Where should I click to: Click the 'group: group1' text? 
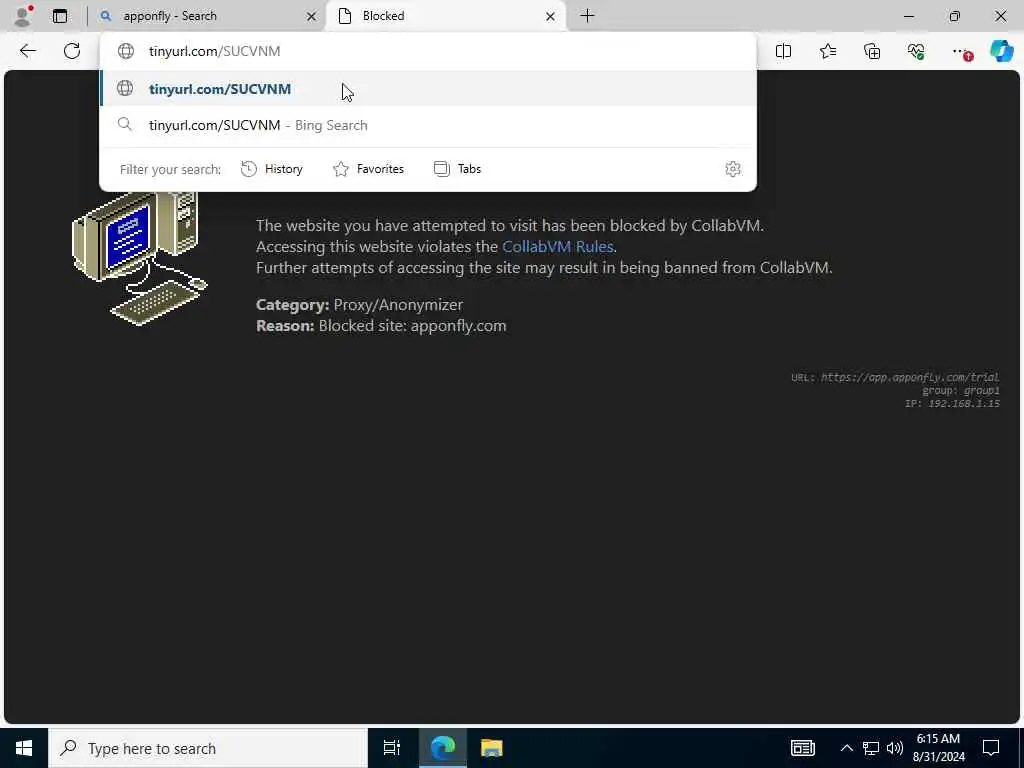[961, 391]
